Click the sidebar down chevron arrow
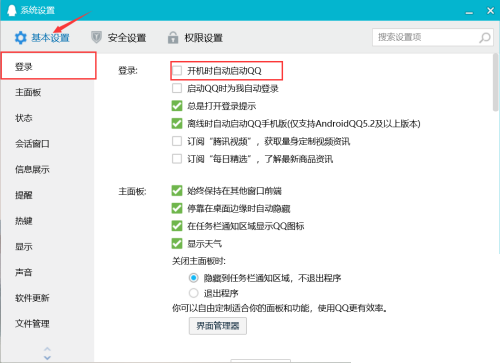The height and width of the screenshot is (363, 500). point(47,358)
